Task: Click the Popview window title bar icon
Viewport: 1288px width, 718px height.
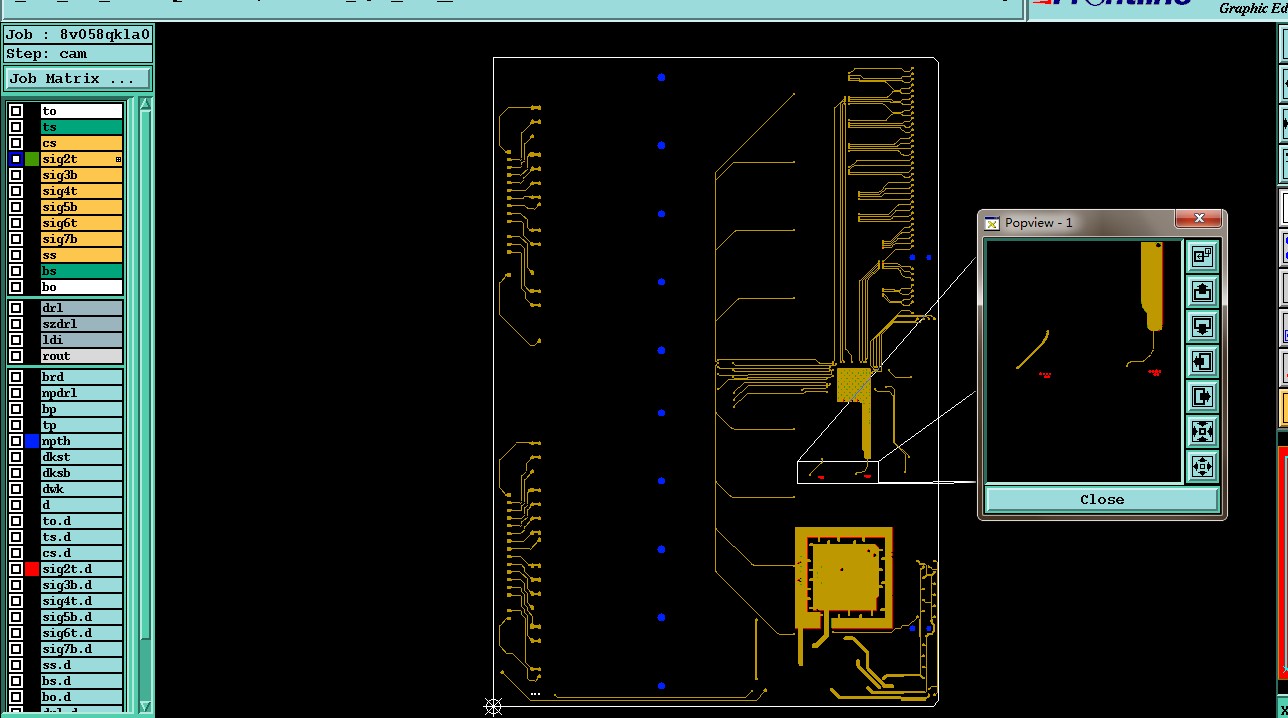Action: tap(992, 223)
